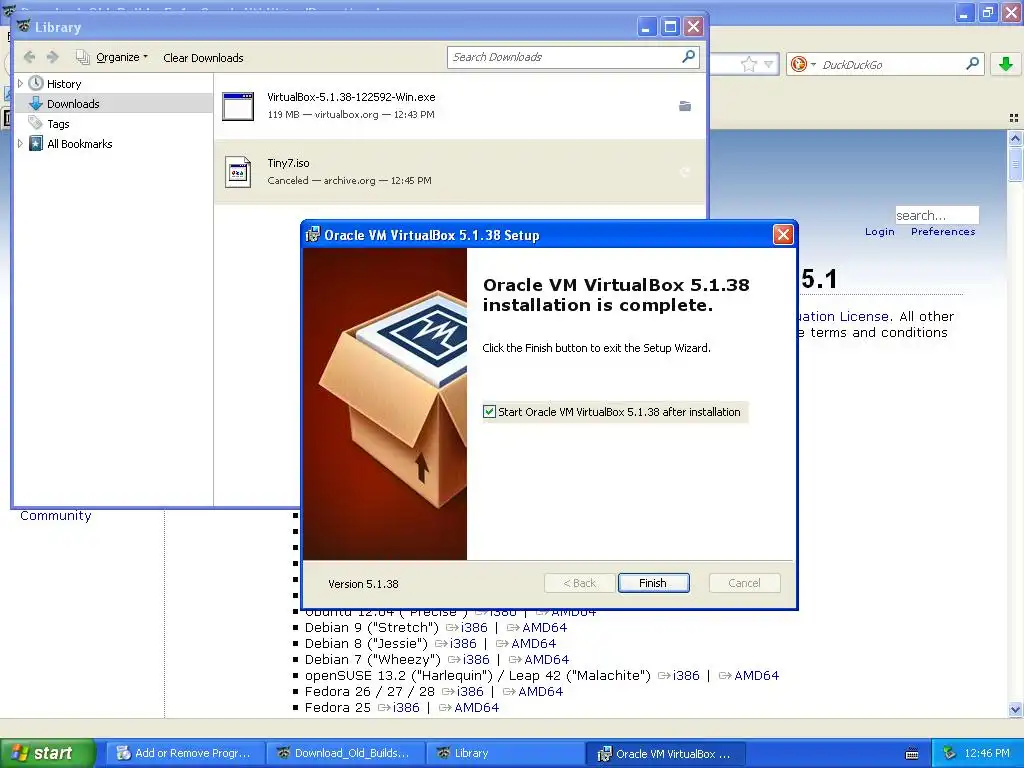This screenshot has height=768, width=1024.
Task: Click Clear Downloads in Library
Action: pos(203,58)
